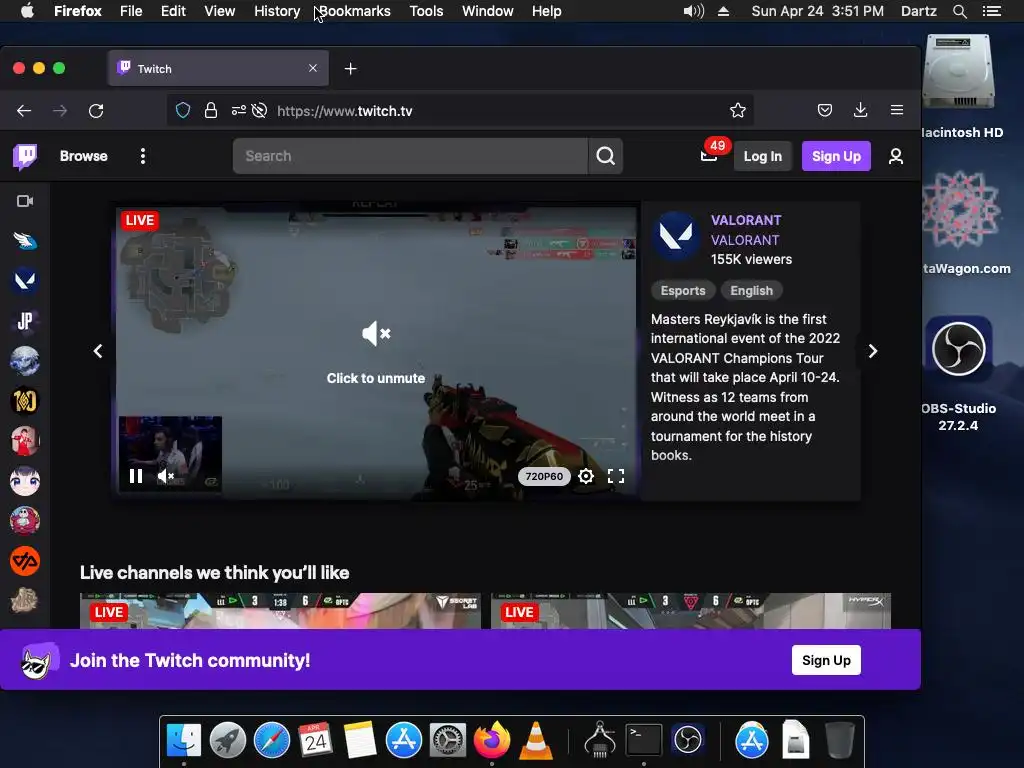Open the VALORANT channel avatar in sidebar
Image resolution: width=1024 pixels, height=768 pixels.
click(x=25, y=281)
